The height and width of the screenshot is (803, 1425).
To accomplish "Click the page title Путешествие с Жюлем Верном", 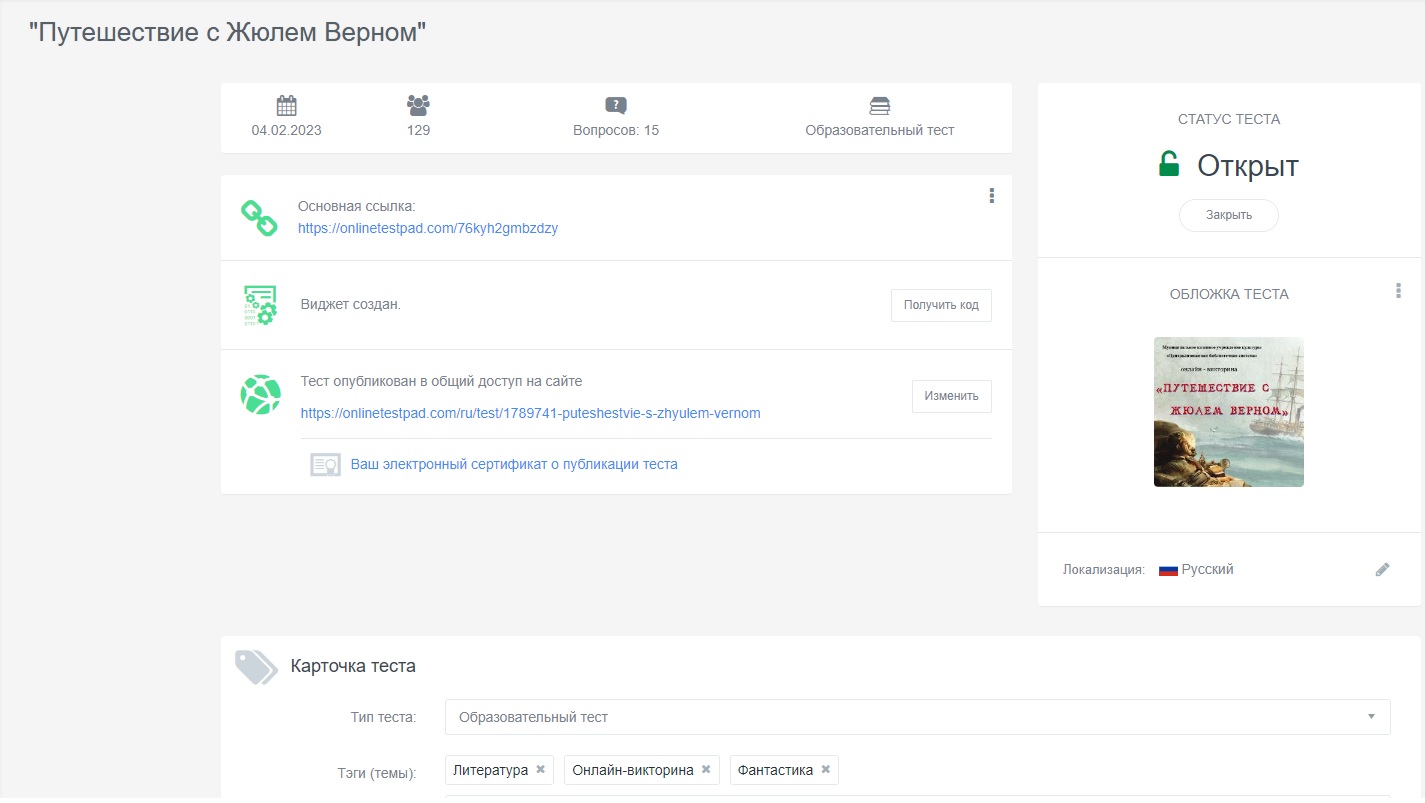I will tap(228, 33).
